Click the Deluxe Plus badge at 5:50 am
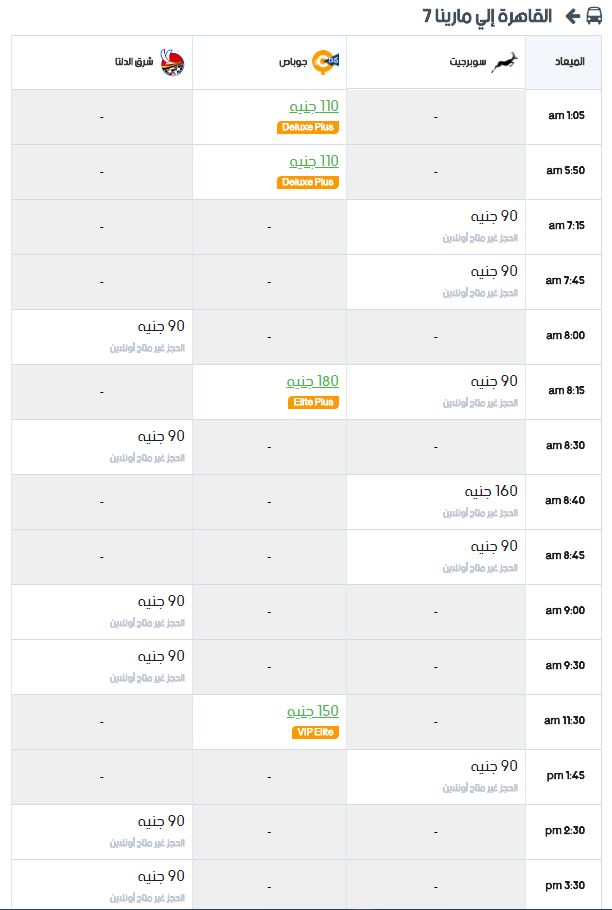The width and height of the screenshot is (612, 910). click(x=307, y=182)
